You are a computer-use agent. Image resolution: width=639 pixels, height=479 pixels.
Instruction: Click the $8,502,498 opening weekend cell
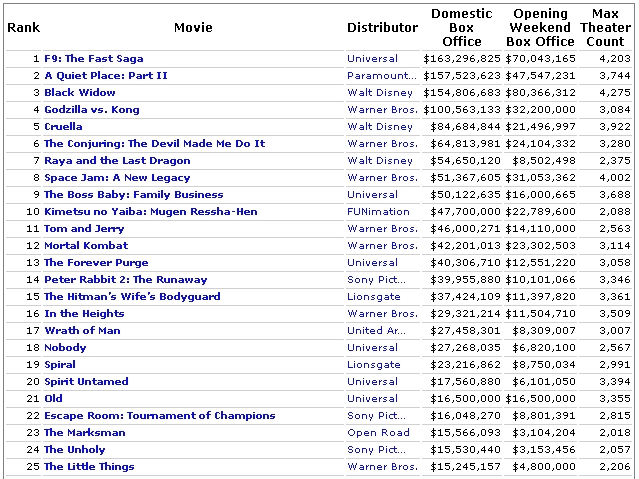coord(544,161)
